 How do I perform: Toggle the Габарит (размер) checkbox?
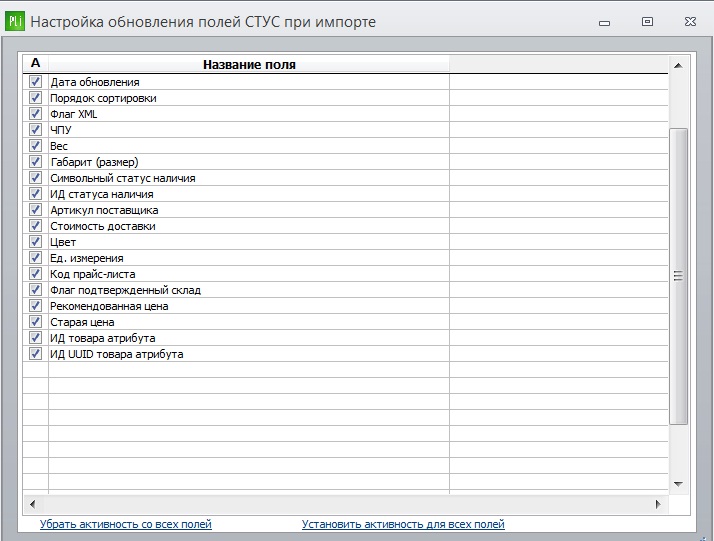[35, 162]
